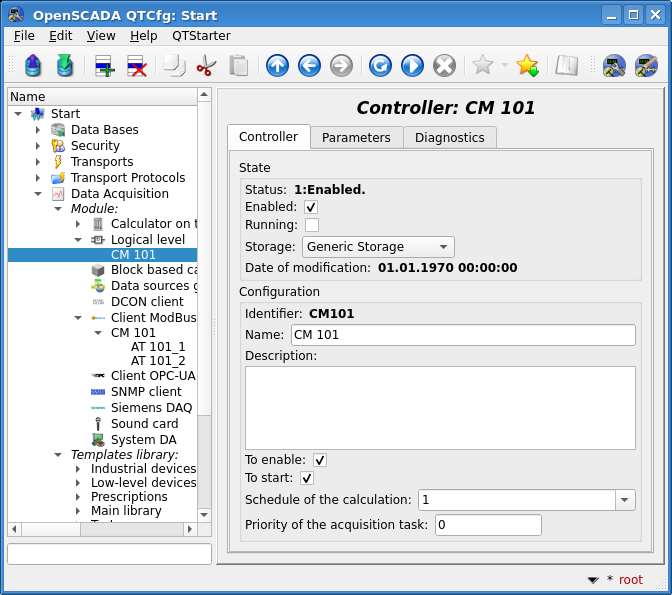Open the Diagnostics tab

pyautogui.click(x=449, y=138)
